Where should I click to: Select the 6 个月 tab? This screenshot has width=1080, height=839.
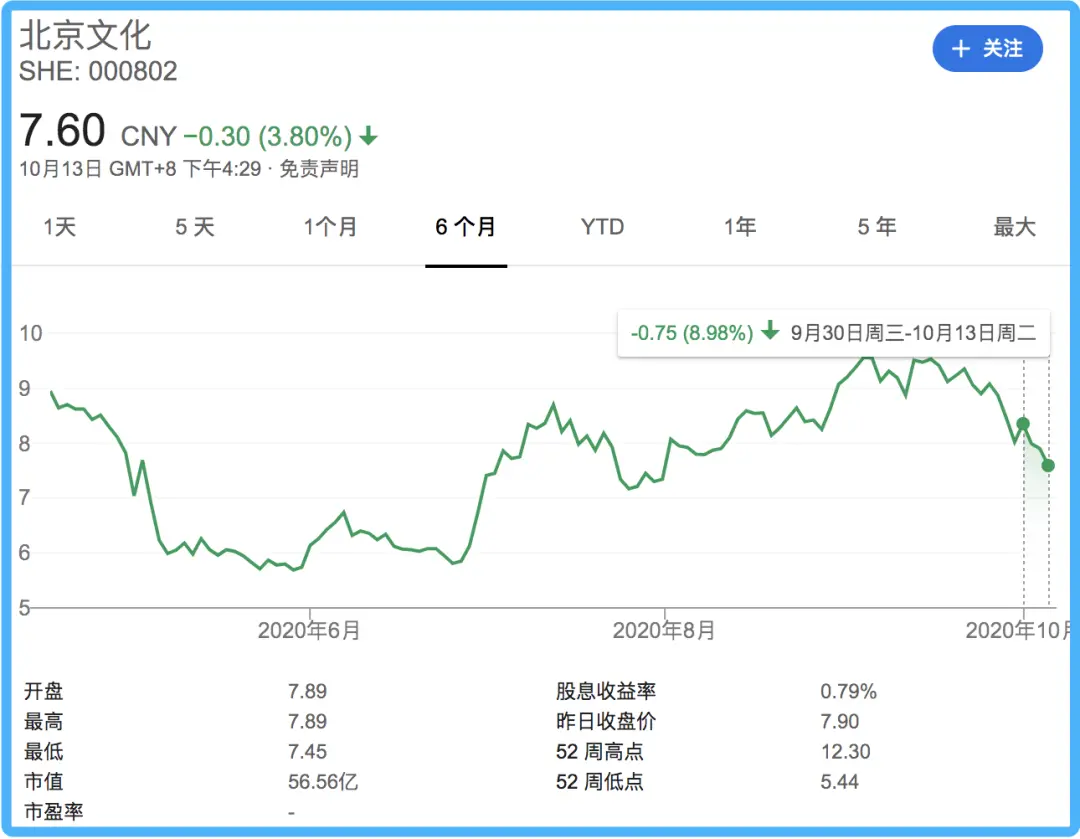pyautogui.click(x=466, y=227)
